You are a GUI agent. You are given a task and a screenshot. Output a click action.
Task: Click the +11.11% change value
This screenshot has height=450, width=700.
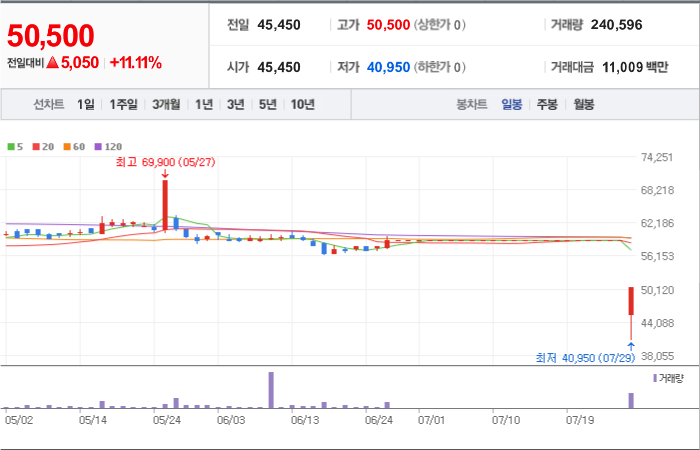136,63
